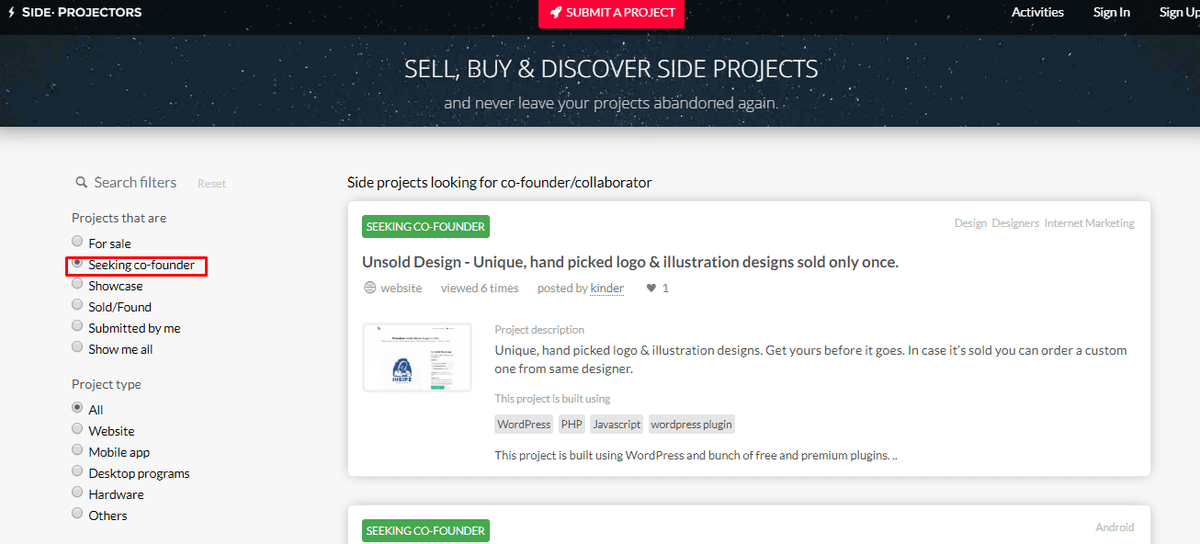Select Desktop programs project type

[77, 472]
